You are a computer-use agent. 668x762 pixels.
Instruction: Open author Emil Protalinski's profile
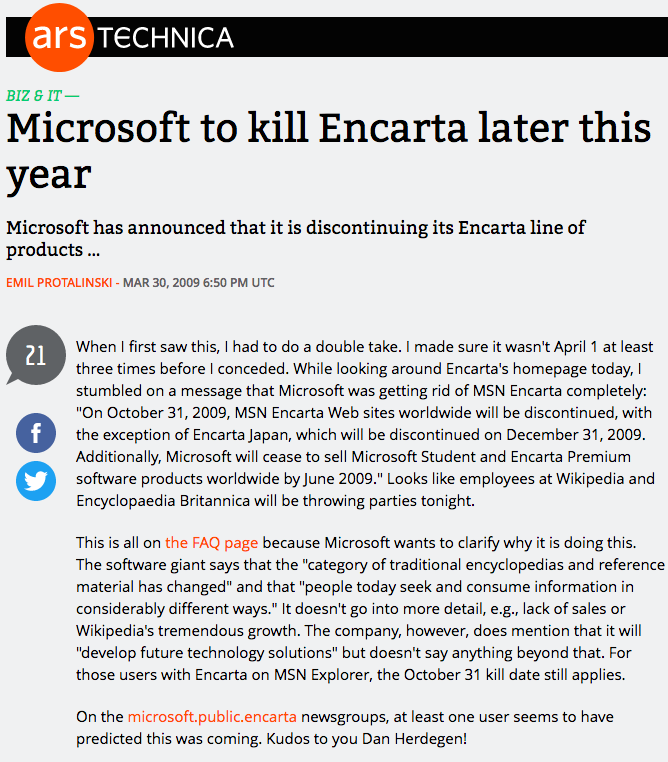(58, 282)
